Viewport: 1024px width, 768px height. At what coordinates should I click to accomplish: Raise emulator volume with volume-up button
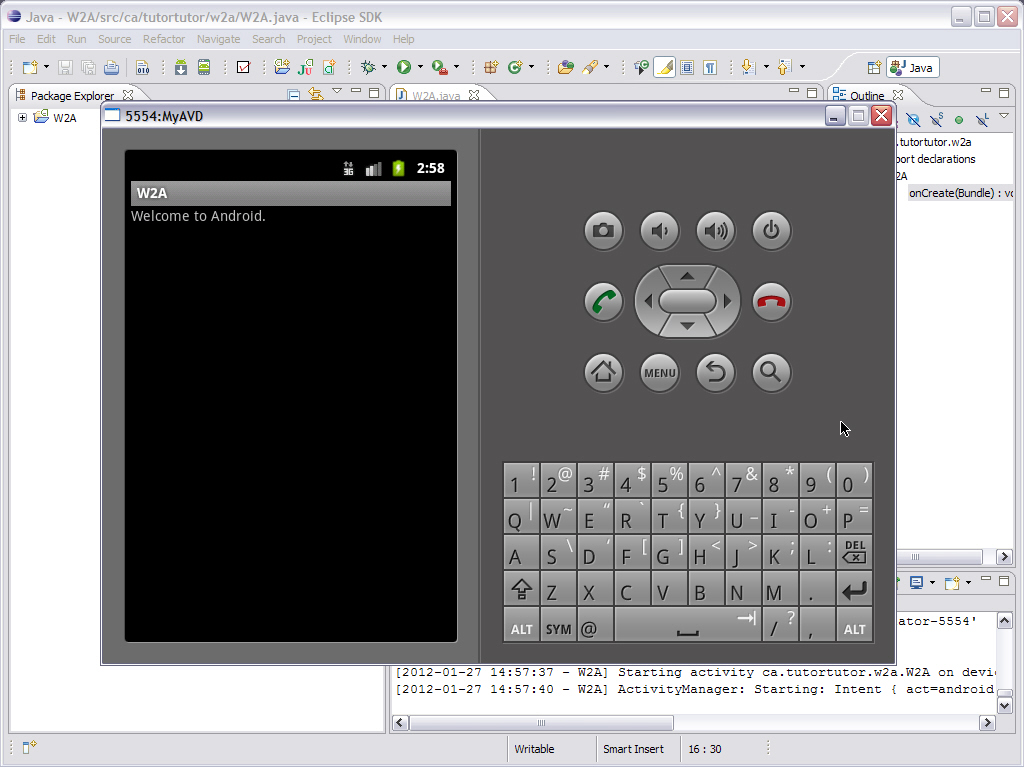(x=716, y=231)
